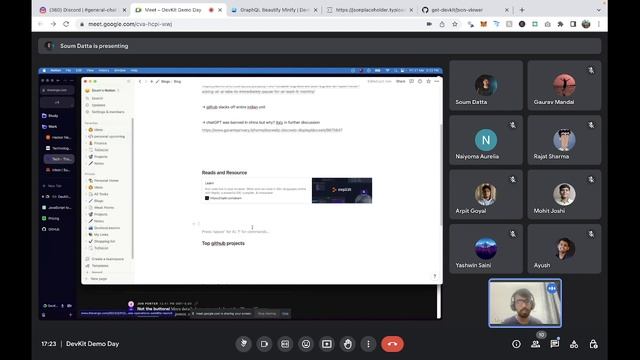Image resolution: width=640 pixels, height=360 pixels.
Task: Click the browser forward arrow
Action: pos(53,24)
